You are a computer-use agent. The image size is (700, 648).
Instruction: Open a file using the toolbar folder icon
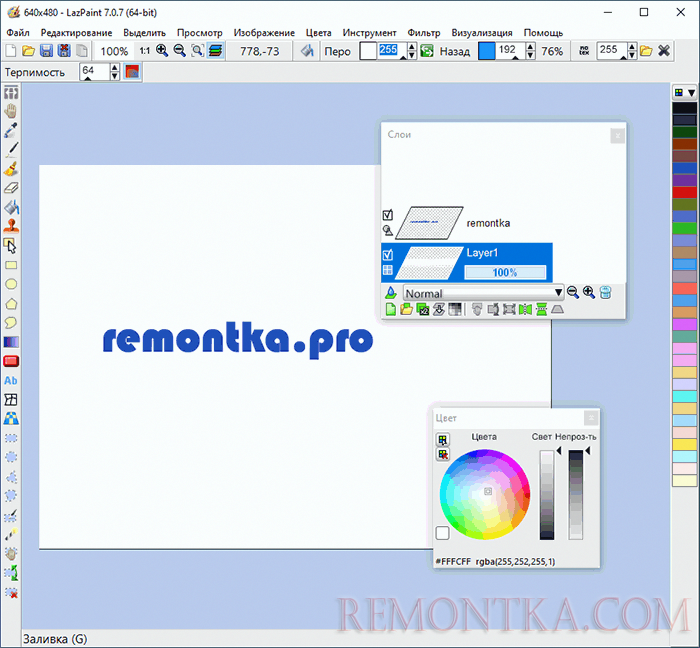(x=29, y=51)
